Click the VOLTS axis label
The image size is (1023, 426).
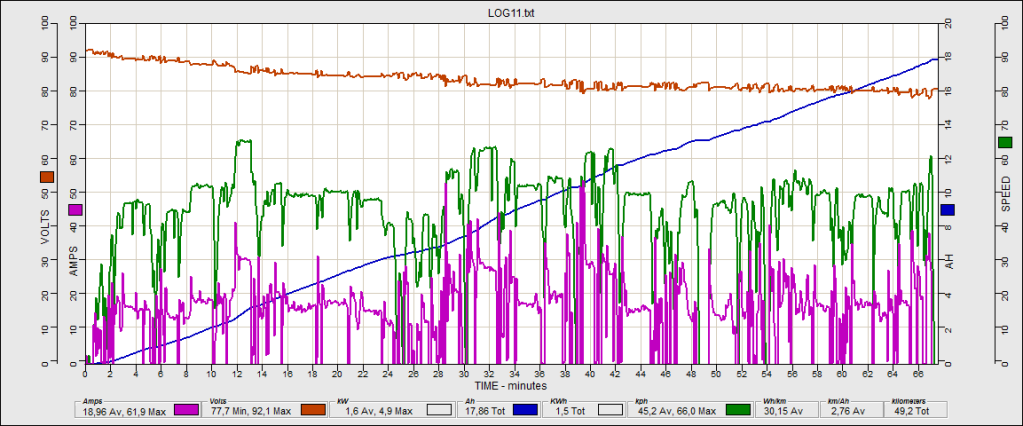point(46,226)
